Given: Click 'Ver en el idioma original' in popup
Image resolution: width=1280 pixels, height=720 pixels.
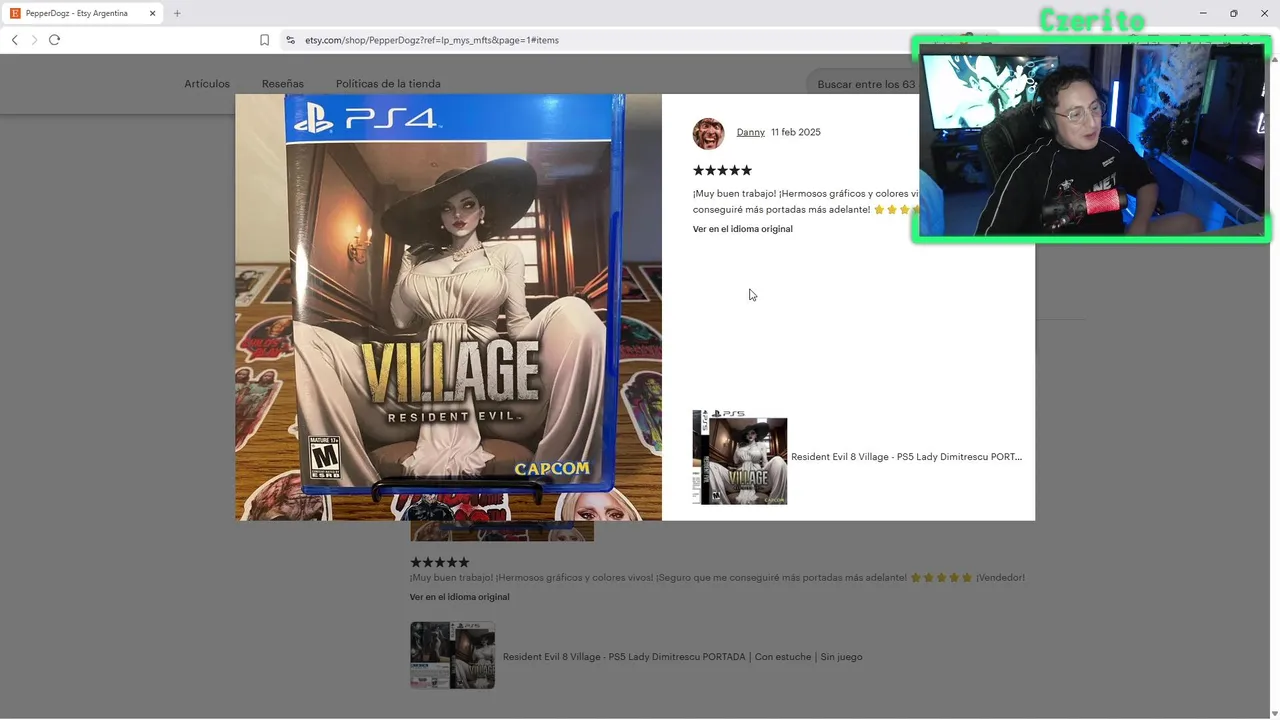Looking at the screenshot, I should tap(742, 229).
